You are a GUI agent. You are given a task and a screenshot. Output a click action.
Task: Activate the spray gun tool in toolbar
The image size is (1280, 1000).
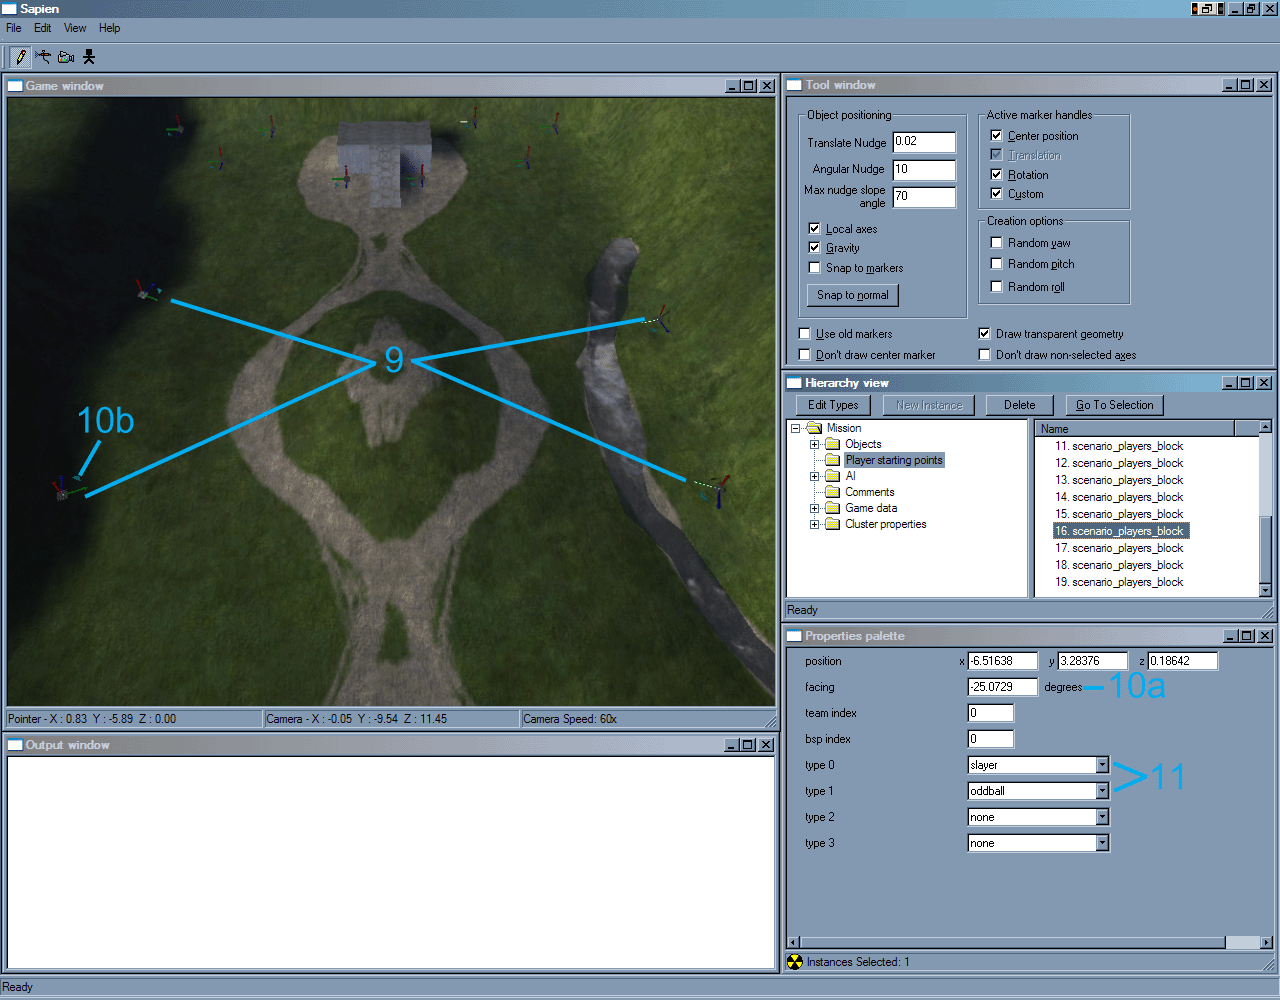pos(43,57)
